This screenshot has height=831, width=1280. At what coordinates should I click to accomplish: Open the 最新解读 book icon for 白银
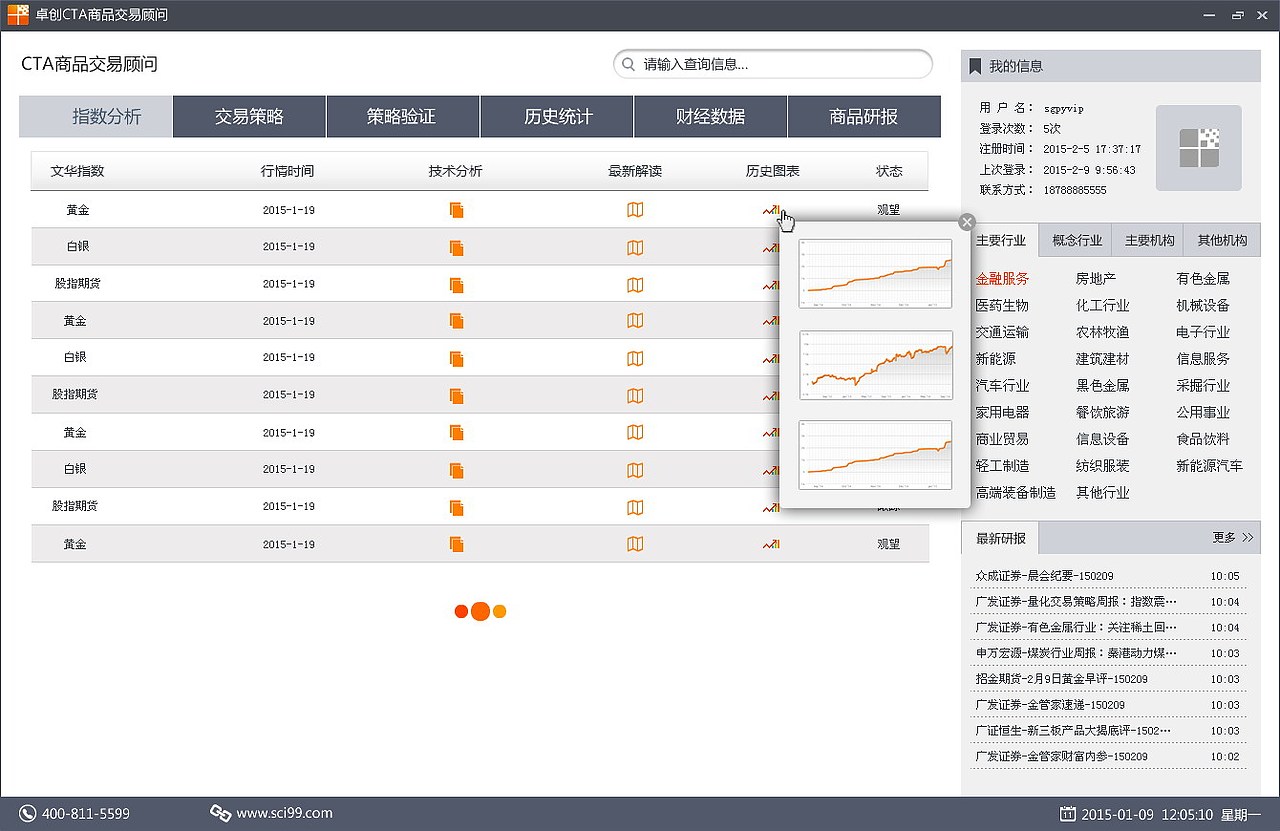point(634,247)
